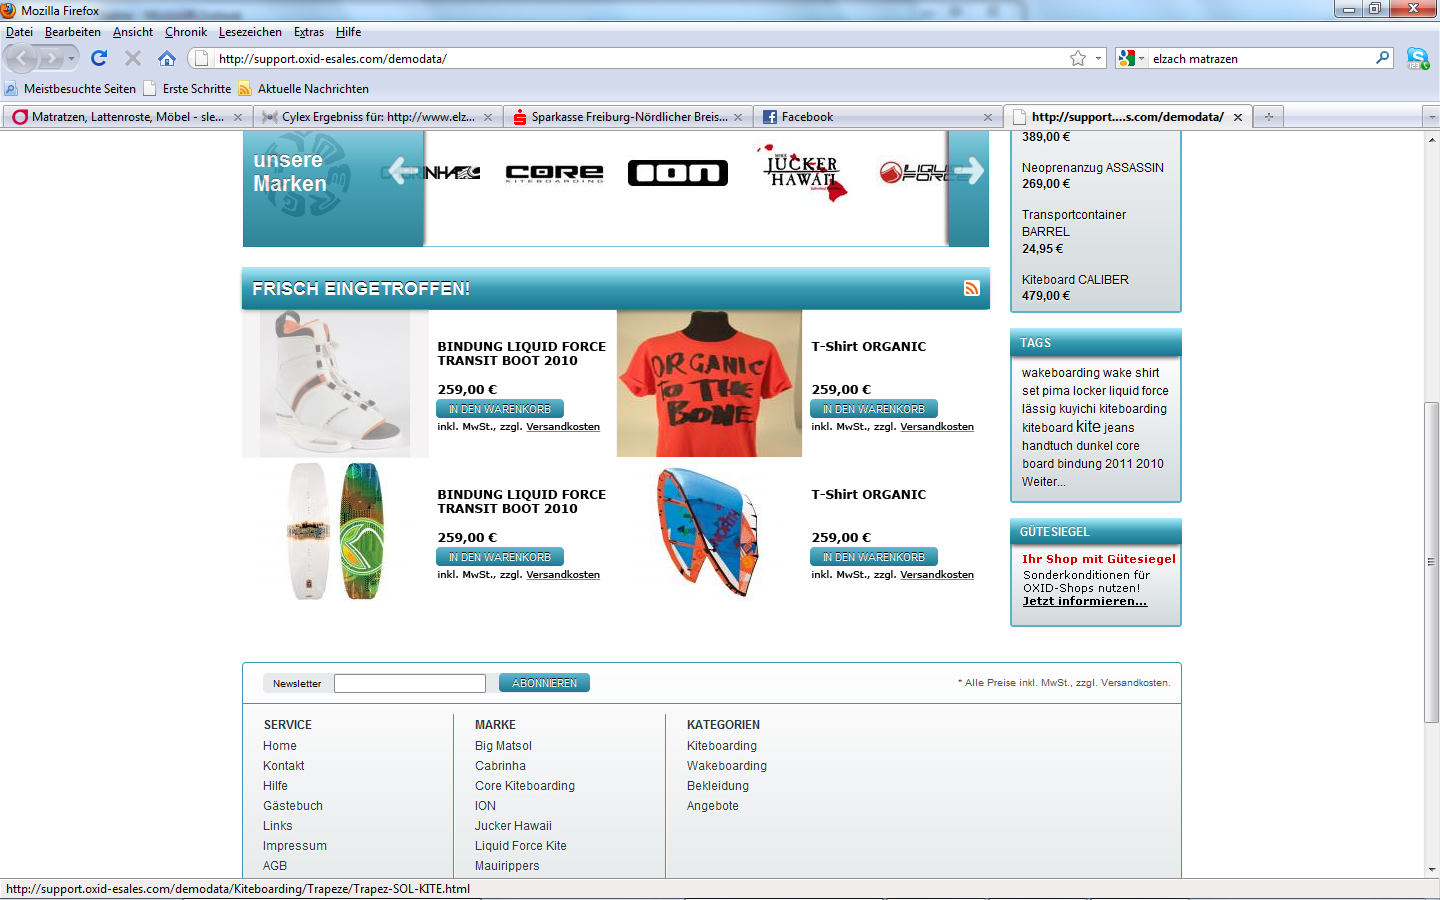1440x900 pixels.
Task: Open the search engine selector dropdown
Action: pyautogui.click(x=1131, y=58)
